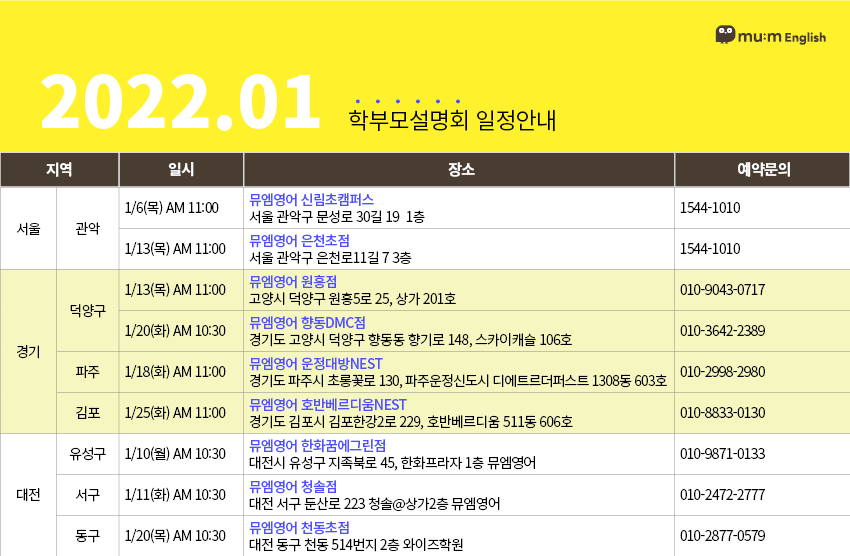850x556 pixels.
Task: Open the 뮤엠영어 은천초점 link
Action: pyautogui.click(x=299, y=241)
